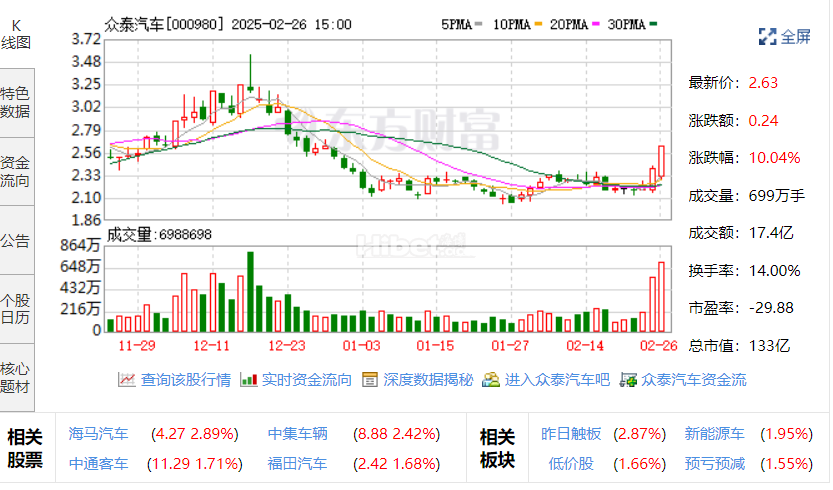Click 新能源车 change value (1.95%)
This screenshot has width=833, height=490.
click(x=786, y=434)
